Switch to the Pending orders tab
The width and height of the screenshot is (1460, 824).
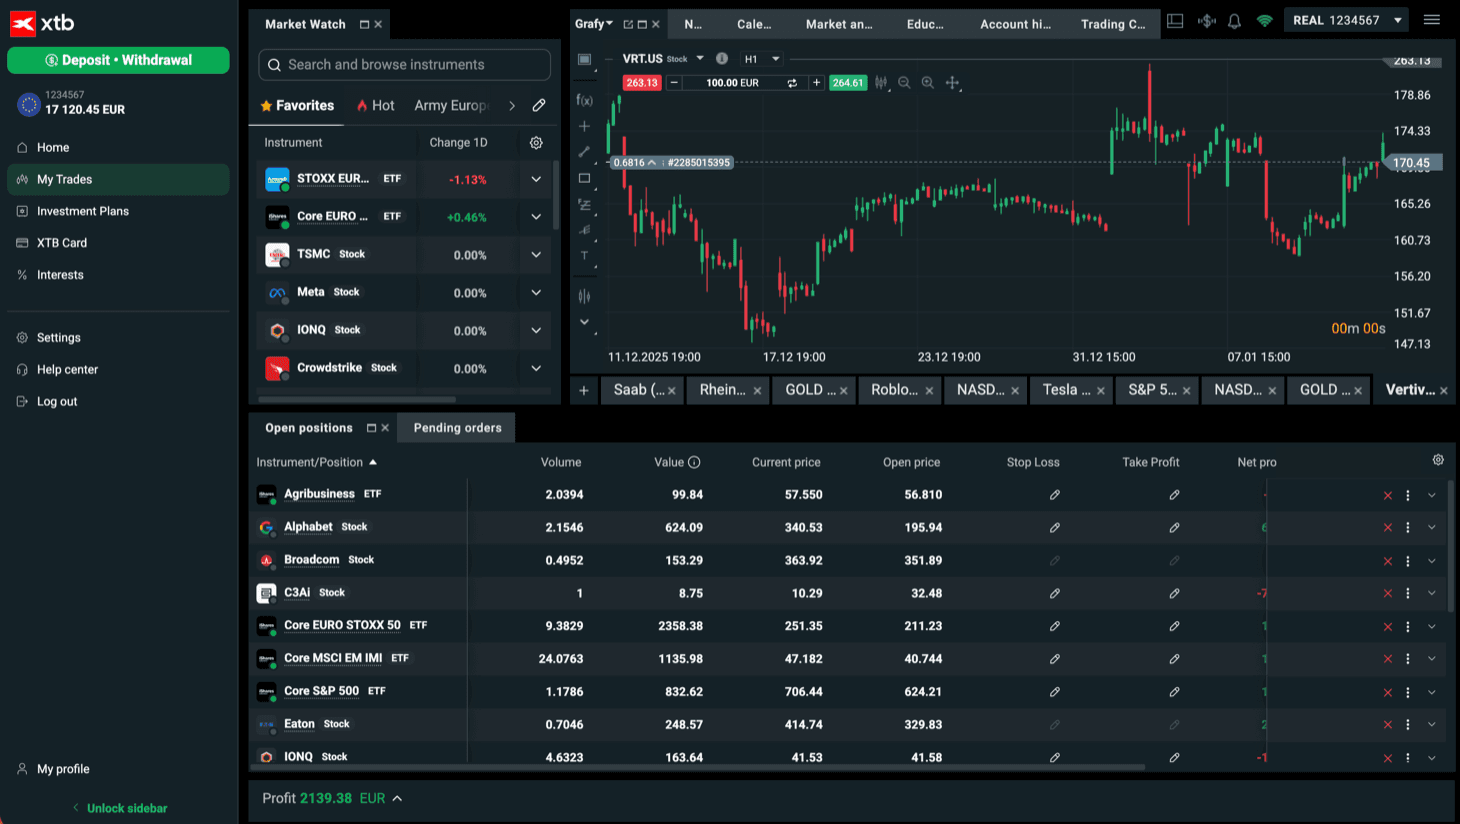click(x=457, y=428)
